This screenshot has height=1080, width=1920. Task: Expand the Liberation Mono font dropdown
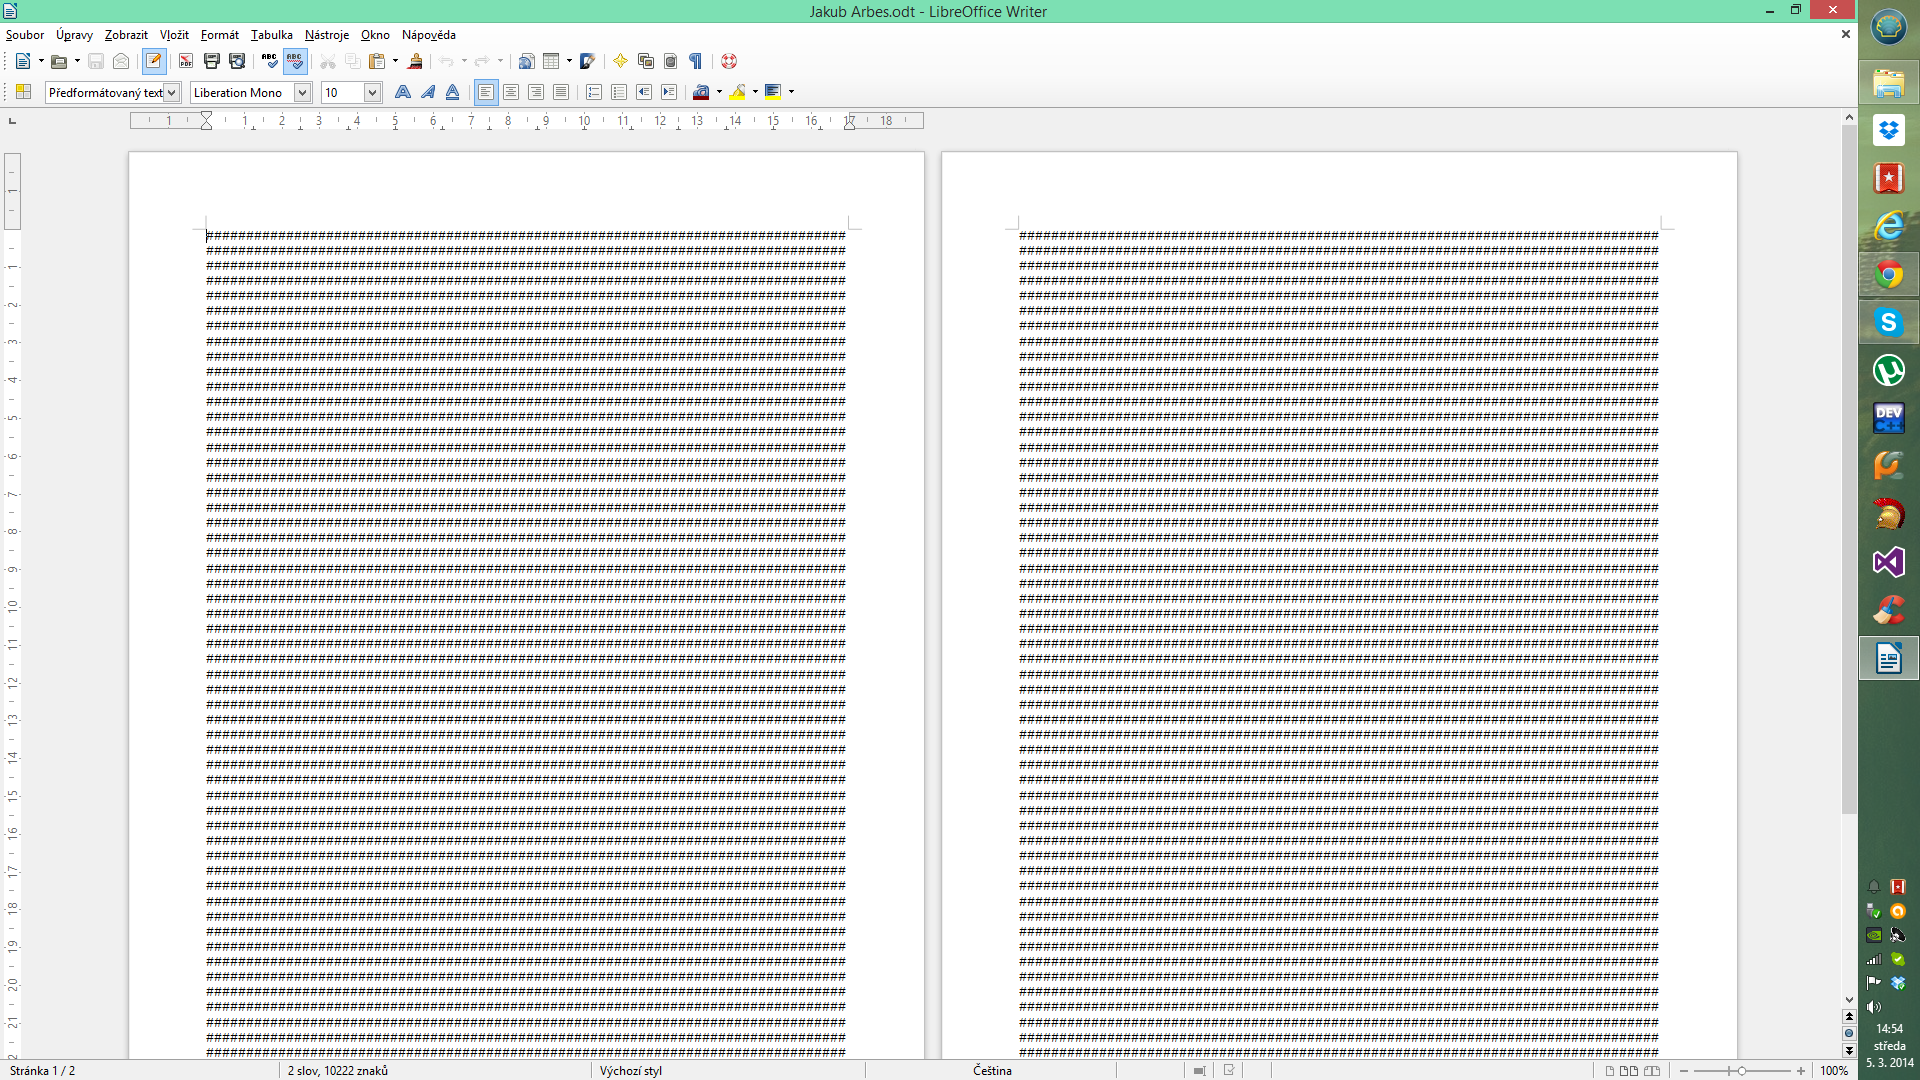tap(302, 92)
